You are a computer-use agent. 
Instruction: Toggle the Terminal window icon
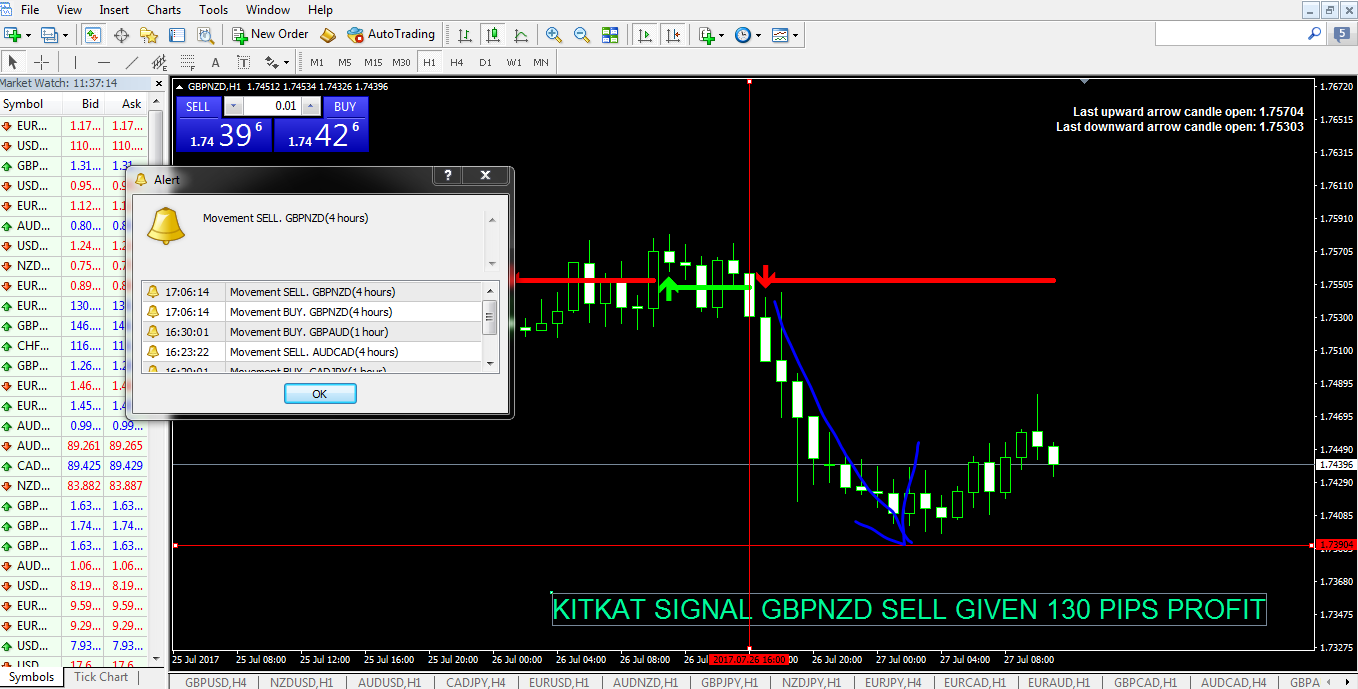[x=178, y=34]
